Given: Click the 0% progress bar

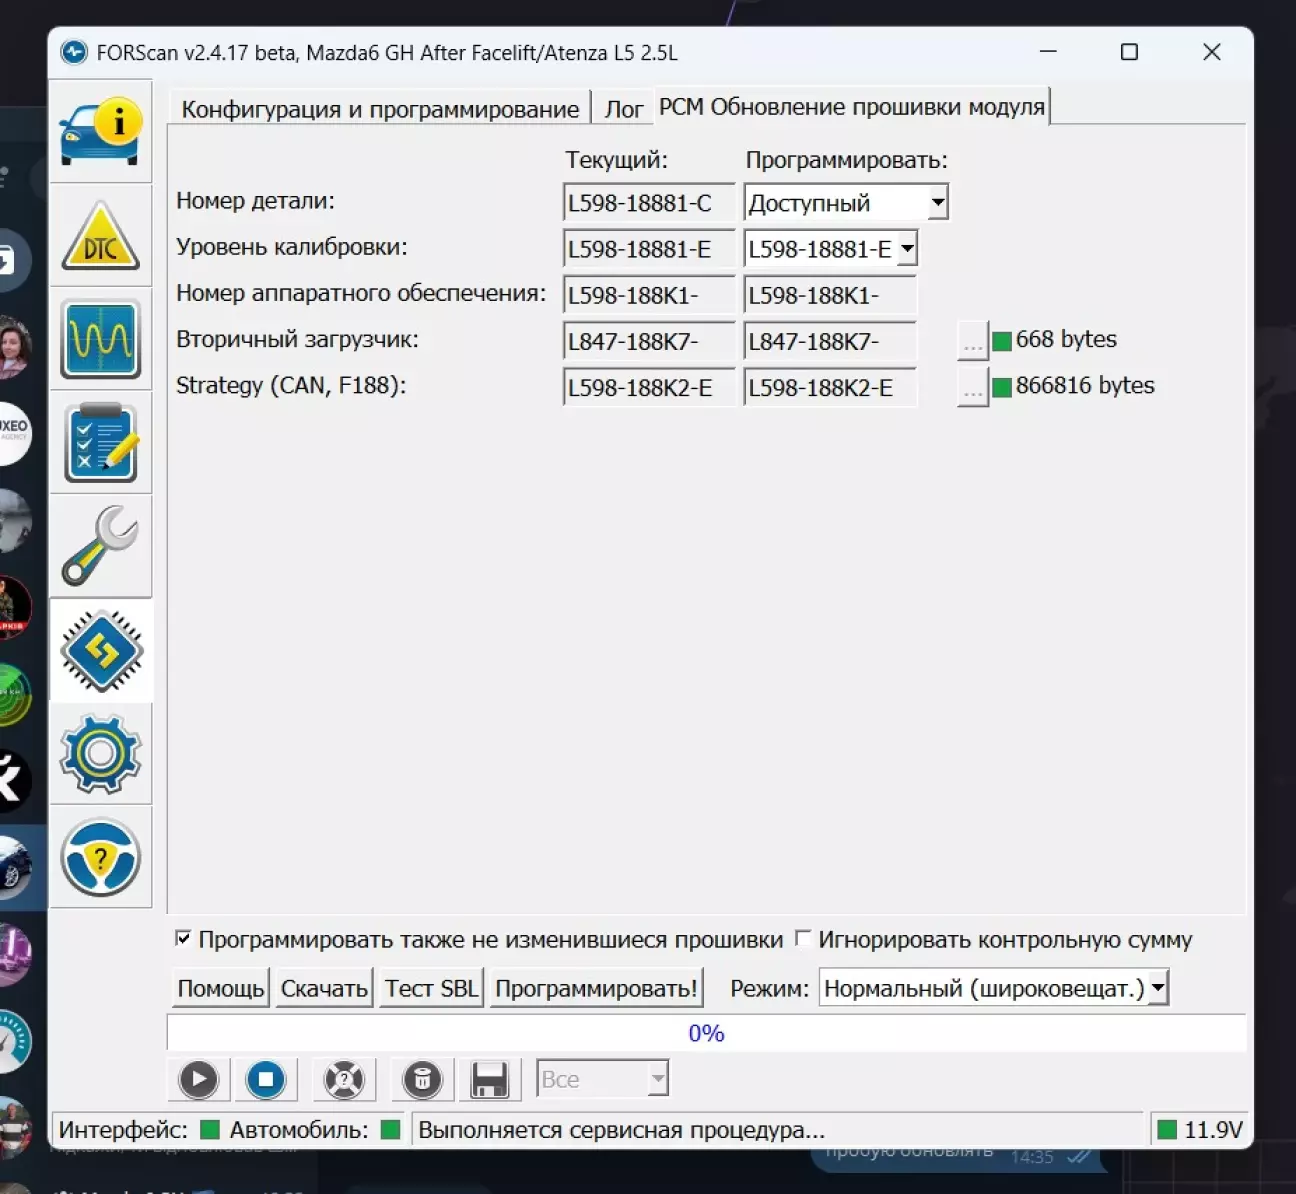Looking at the screenshot, I should click(x=706, y=1033).
